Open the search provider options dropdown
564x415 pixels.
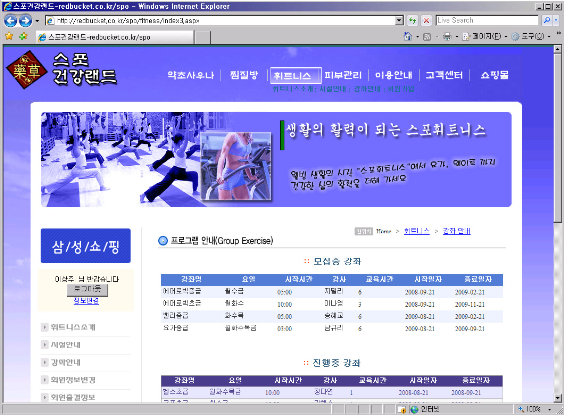pyautogui.click(x=556, y=20)
